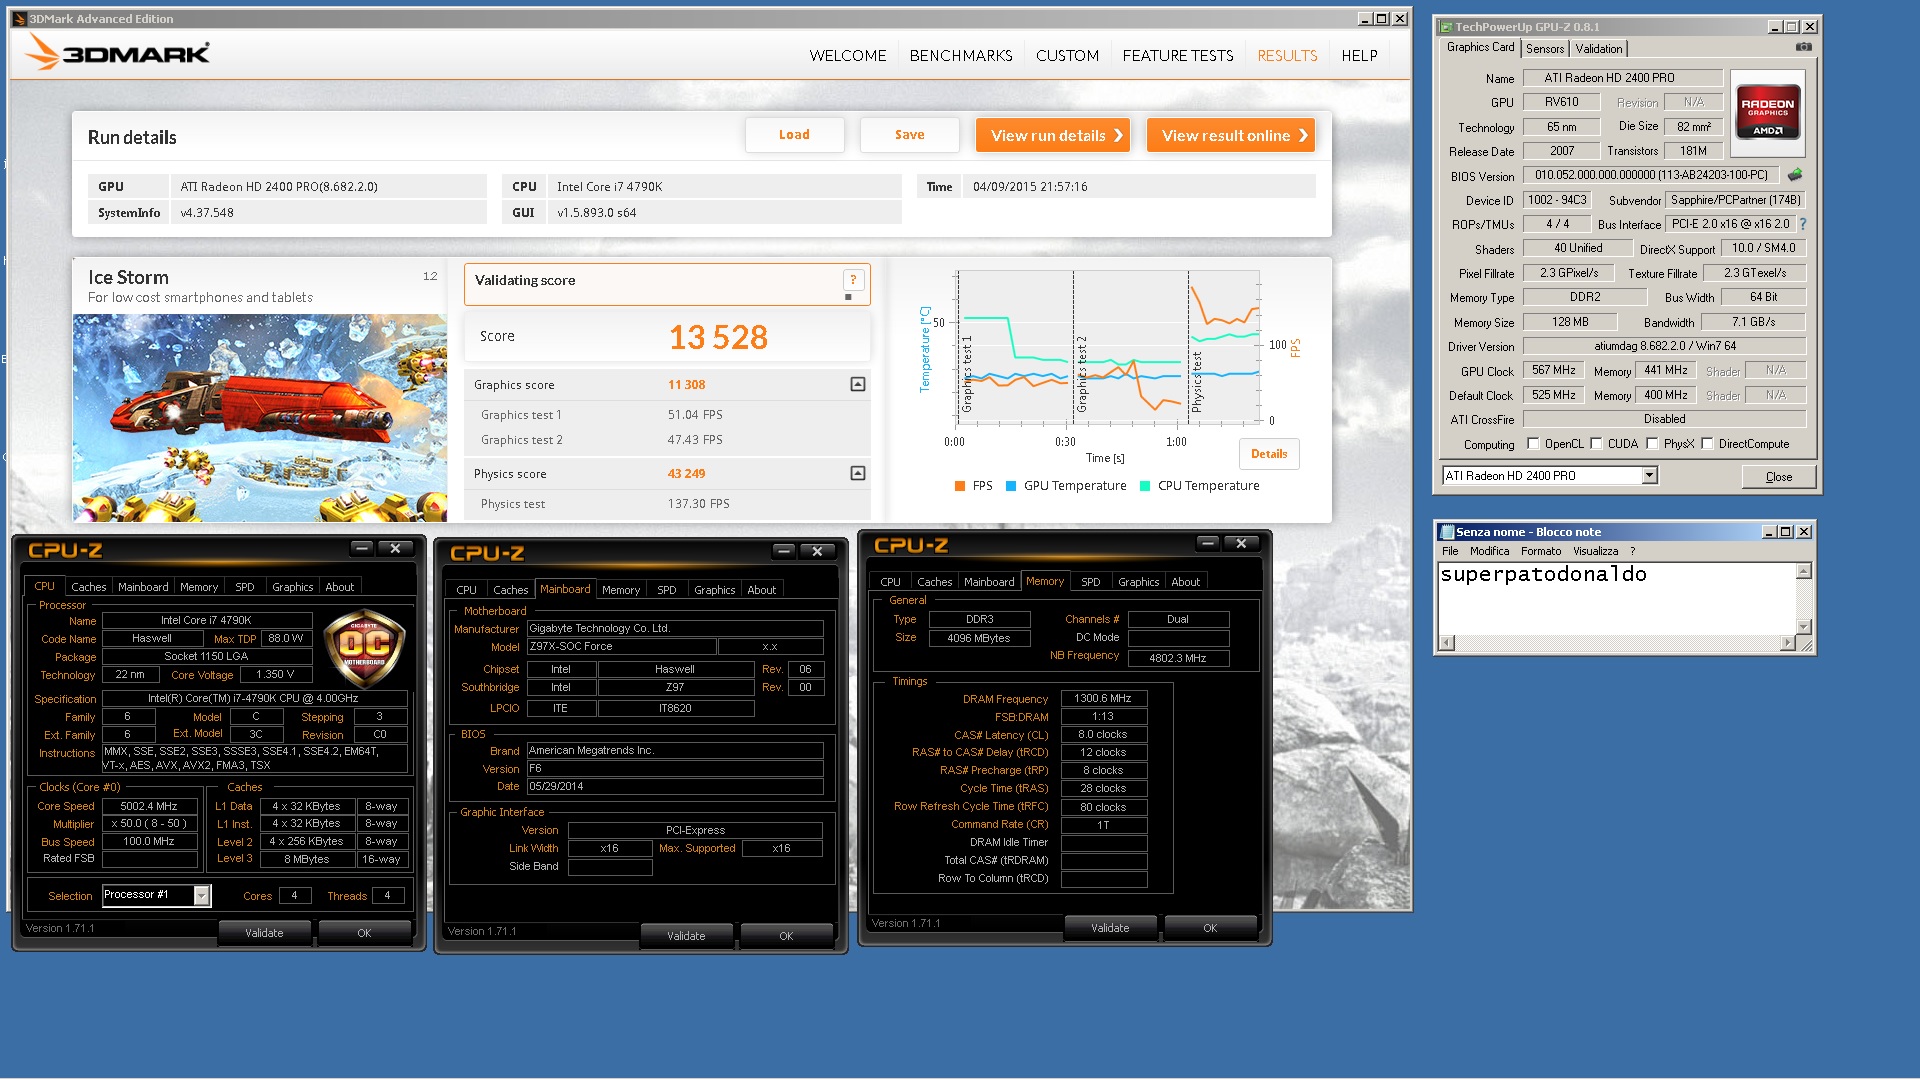Open the GPU selection dropdown in GPU-Z
This screenshot has width=1920, height=1080.
click(1649, 476)
